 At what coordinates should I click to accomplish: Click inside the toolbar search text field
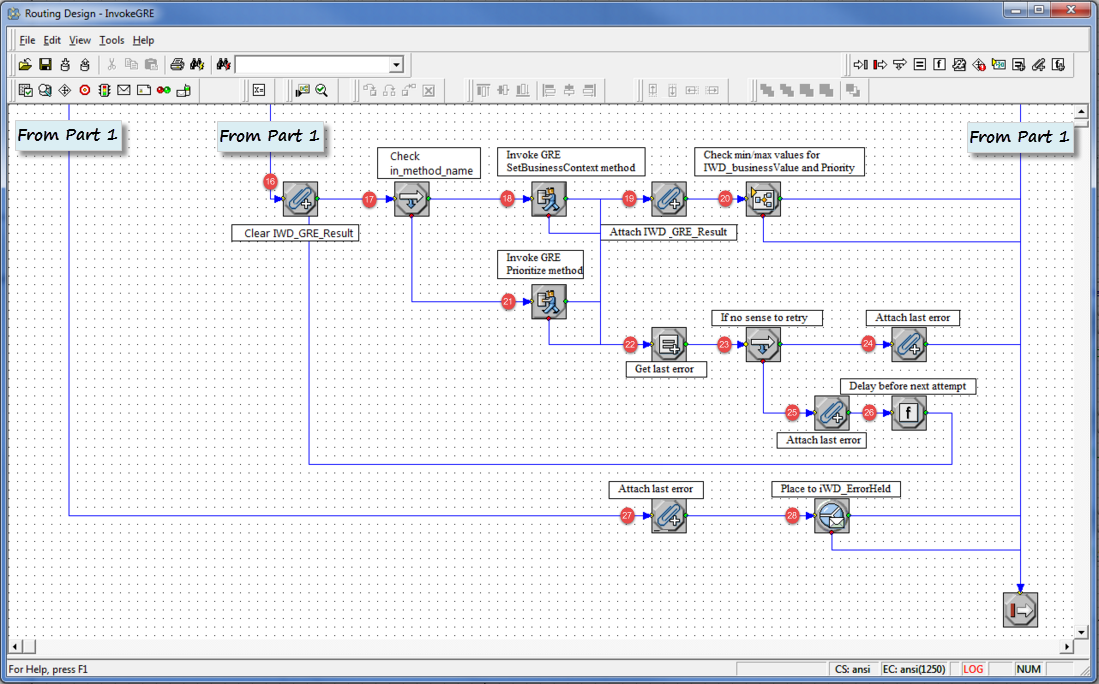pyautogui.click(x=310, y=65)
